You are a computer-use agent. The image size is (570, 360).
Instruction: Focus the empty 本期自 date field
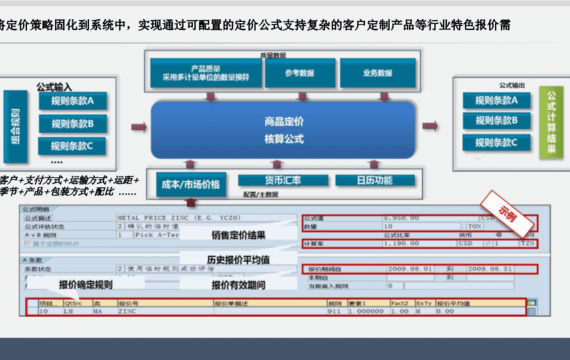point(411,278)
